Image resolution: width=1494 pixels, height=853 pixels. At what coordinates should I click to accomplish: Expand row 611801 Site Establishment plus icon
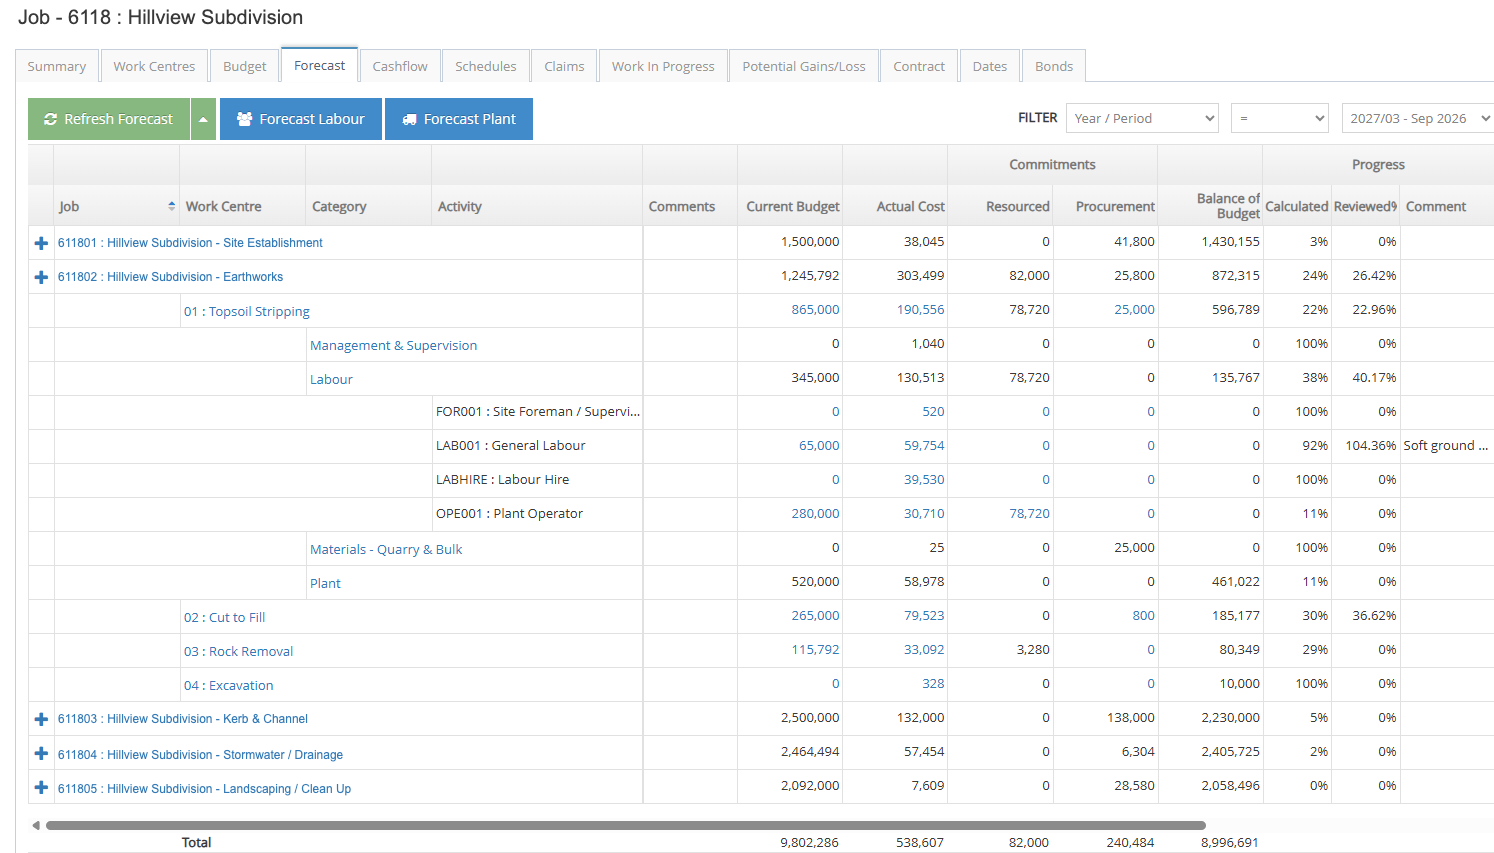pyautogui.click(x=41, y=243)
